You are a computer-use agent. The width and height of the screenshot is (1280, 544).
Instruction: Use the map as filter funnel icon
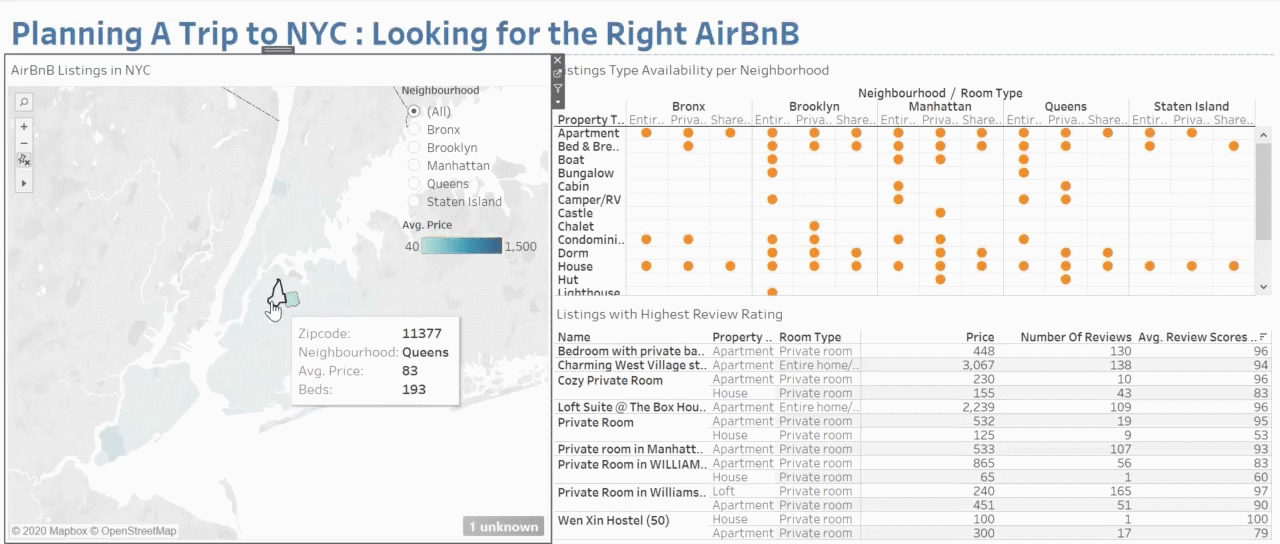[558, 88]
